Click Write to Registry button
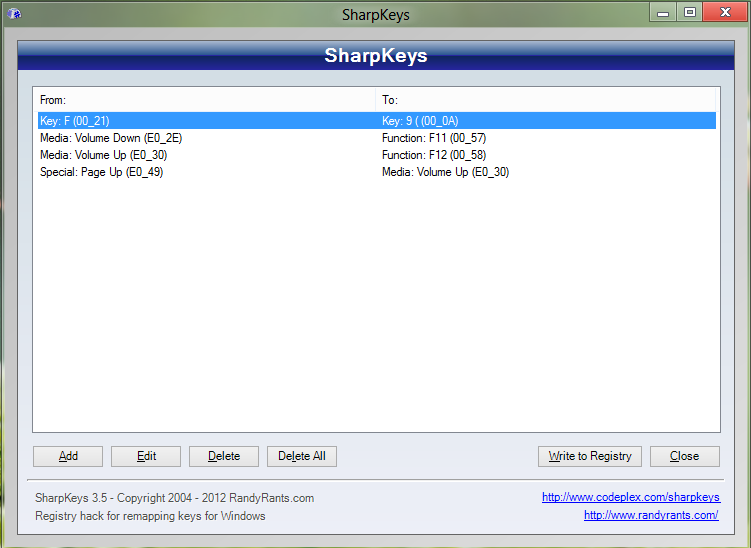The width and height of the screenshot is (751, 548). 590,456
